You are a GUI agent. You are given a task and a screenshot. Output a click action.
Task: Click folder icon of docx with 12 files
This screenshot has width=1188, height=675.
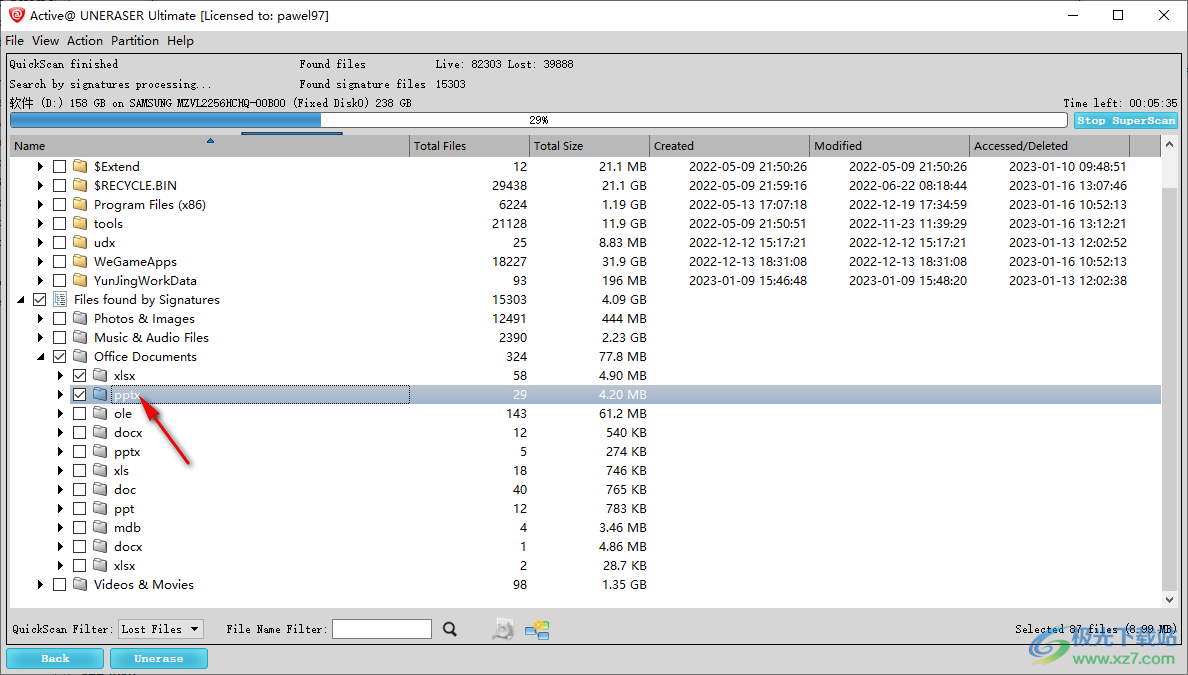click(100, 432)
